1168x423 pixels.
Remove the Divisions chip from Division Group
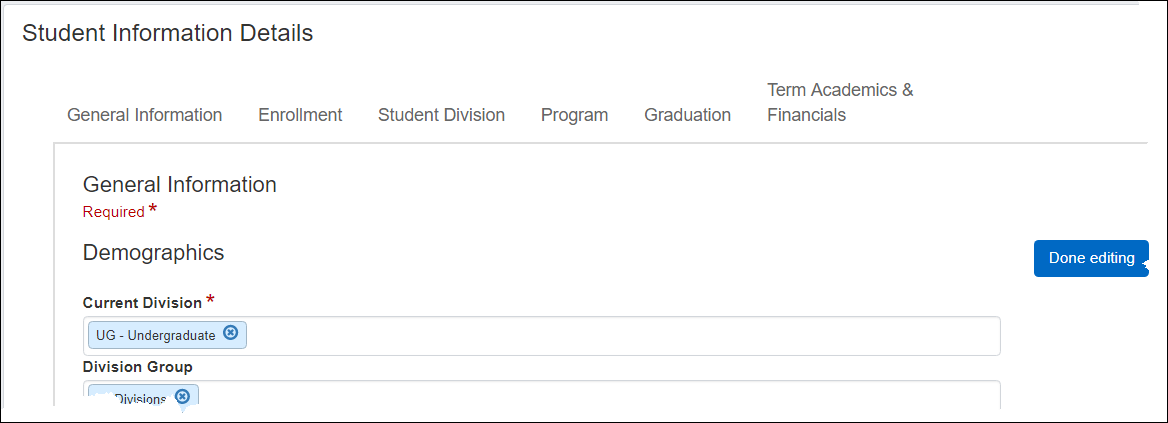coord(182,397)
